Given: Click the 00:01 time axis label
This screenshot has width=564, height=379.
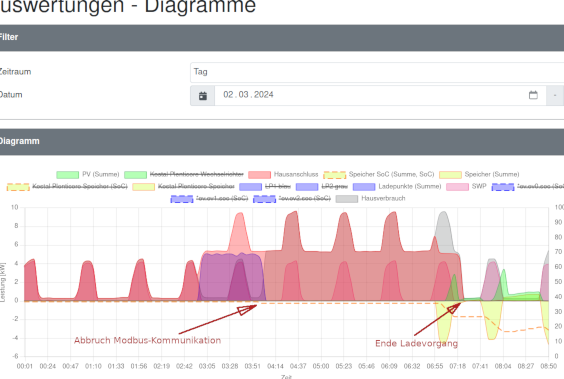Looking at the screenshot, I should tap(25, 366).
